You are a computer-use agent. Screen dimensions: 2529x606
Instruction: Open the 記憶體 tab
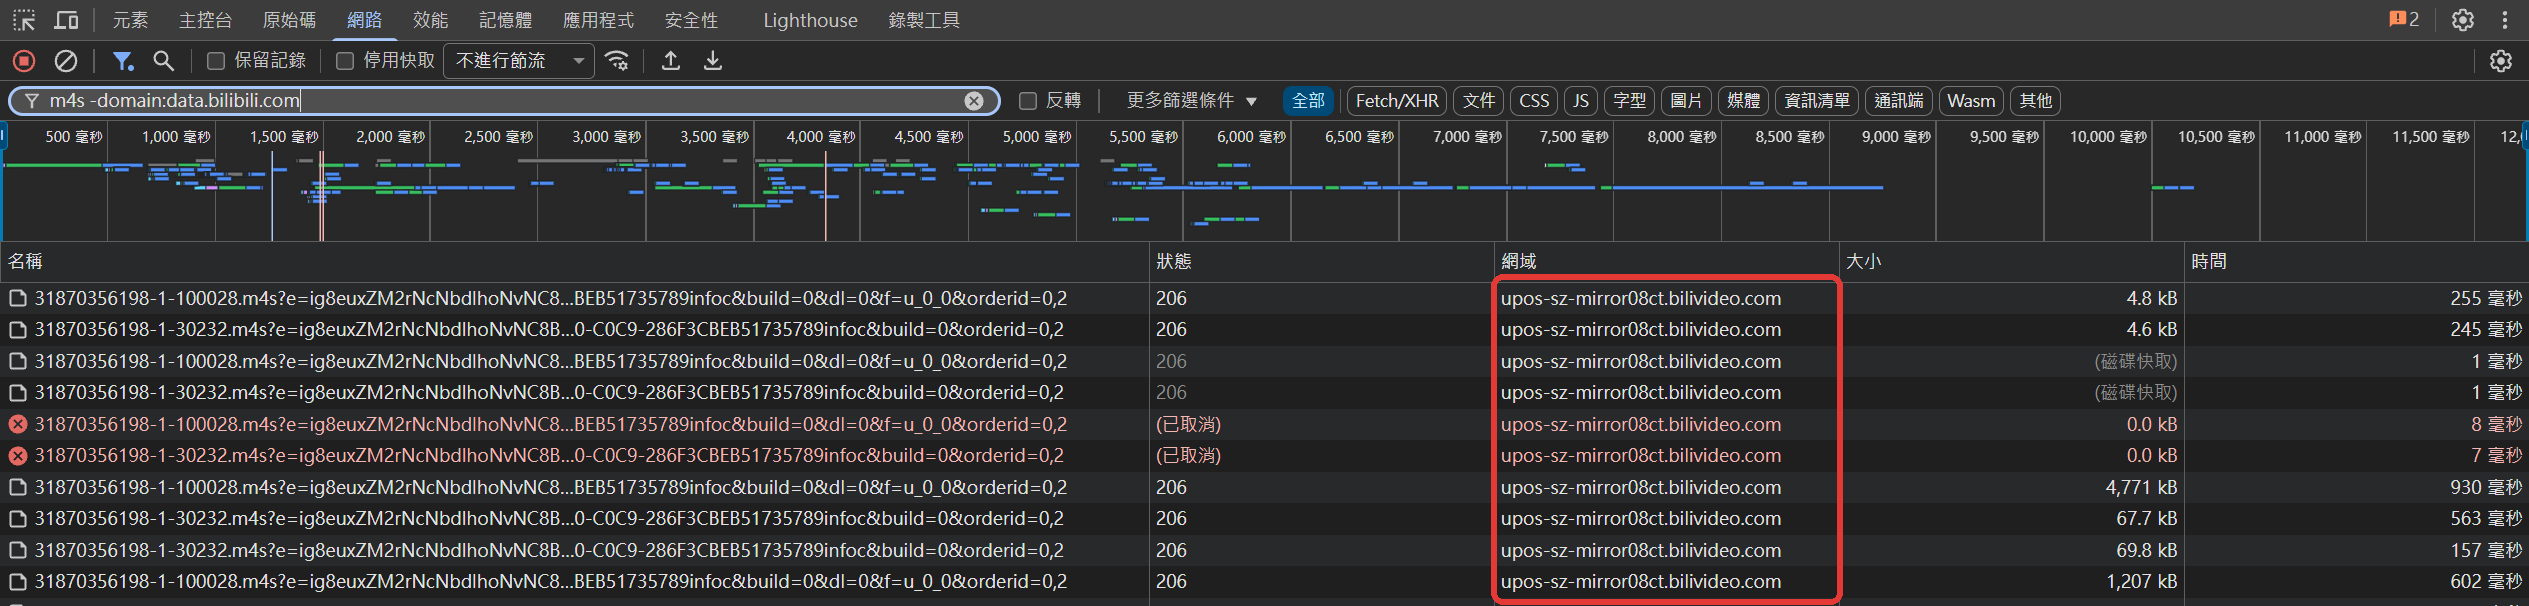point(505,20)
